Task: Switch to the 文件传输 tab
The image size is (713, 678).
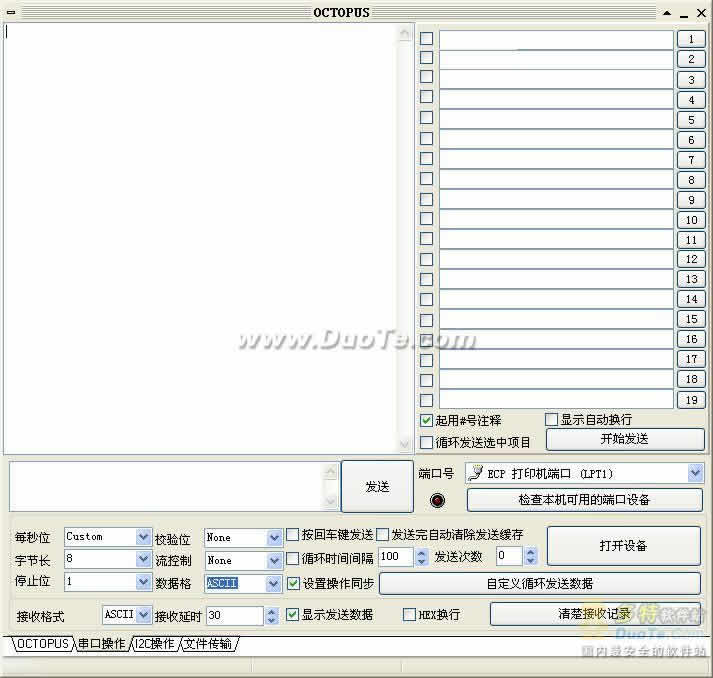Action: coord(208,644)
